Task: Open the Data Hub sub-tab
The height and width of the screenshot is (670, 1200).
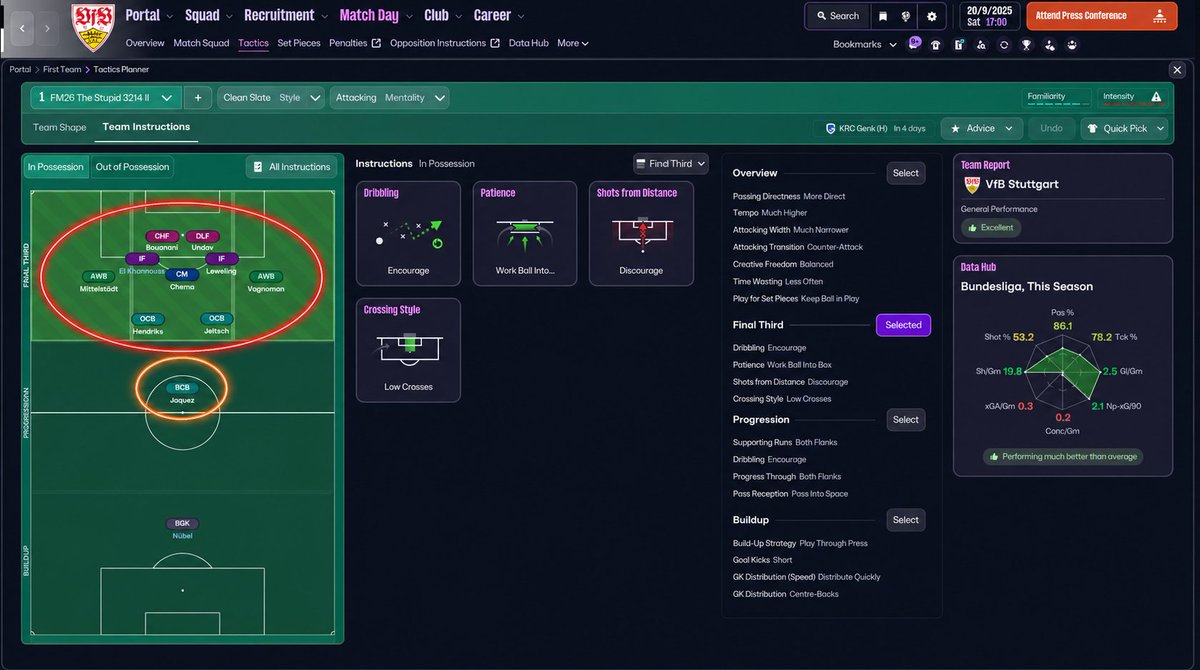Action: [529, 43]
